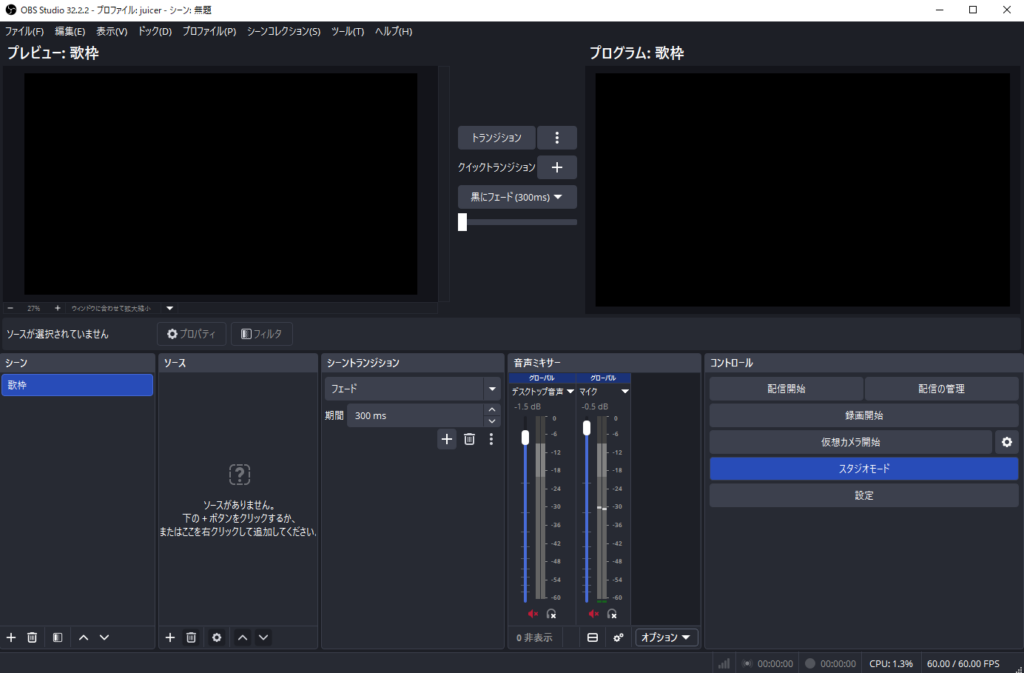1024x673 pixels.
Task: Click マイク volume fader handle
Action: [586, 428]
